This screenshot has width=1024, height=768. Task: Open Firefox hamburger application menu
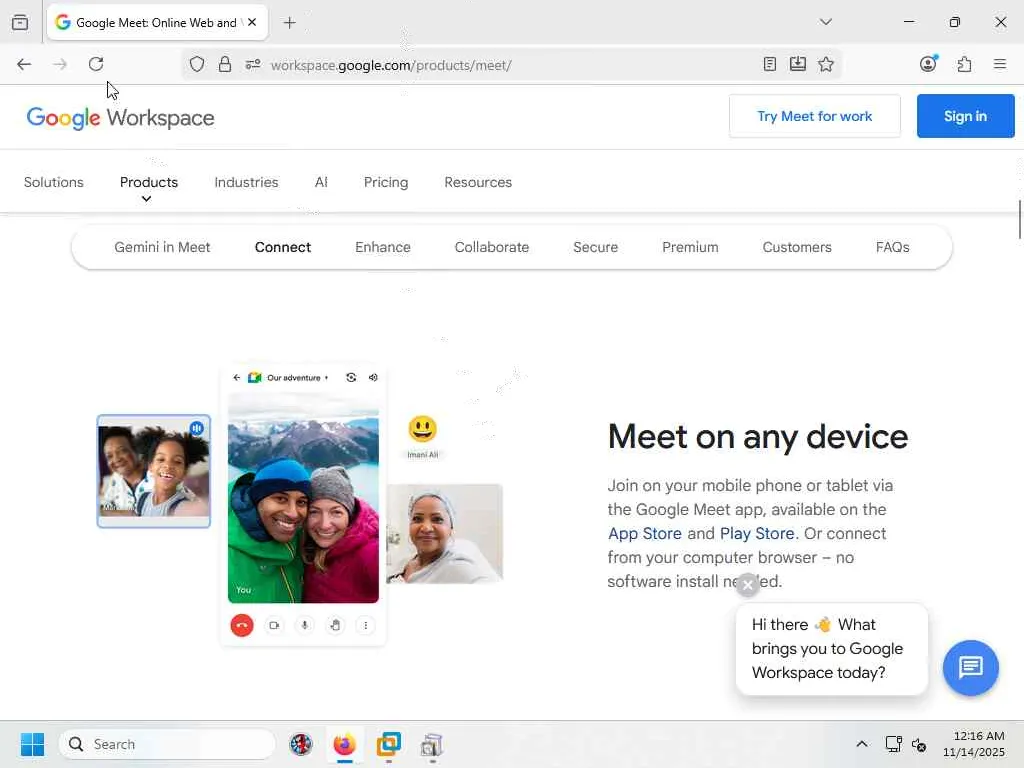(999, 64)
